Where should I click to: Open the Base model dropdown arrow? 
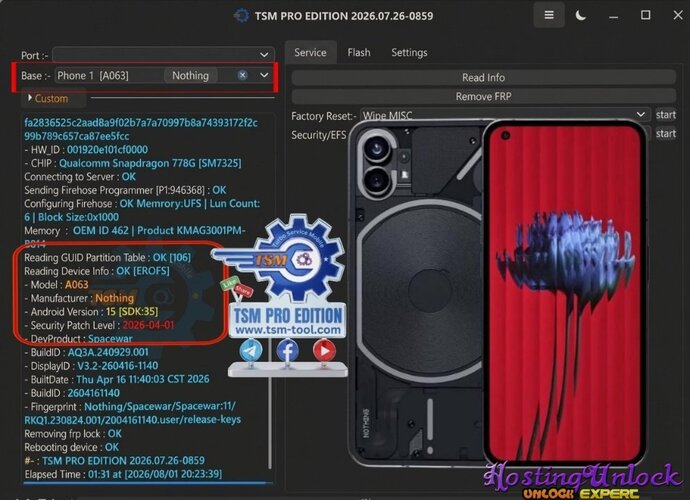(264, 75)
